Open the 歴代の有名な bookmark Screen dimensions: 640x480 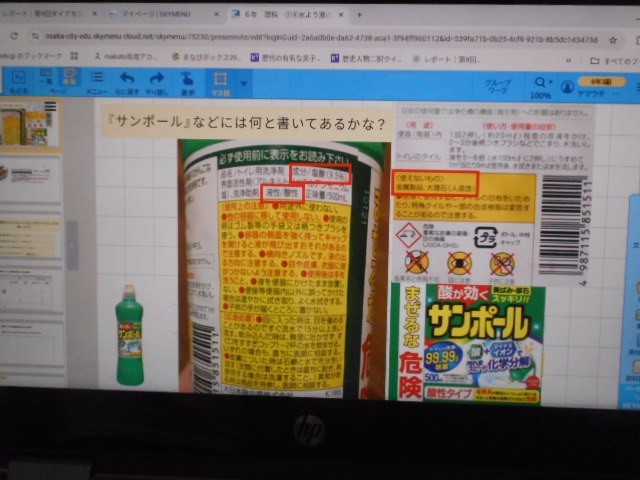click(x=284, y=58)
